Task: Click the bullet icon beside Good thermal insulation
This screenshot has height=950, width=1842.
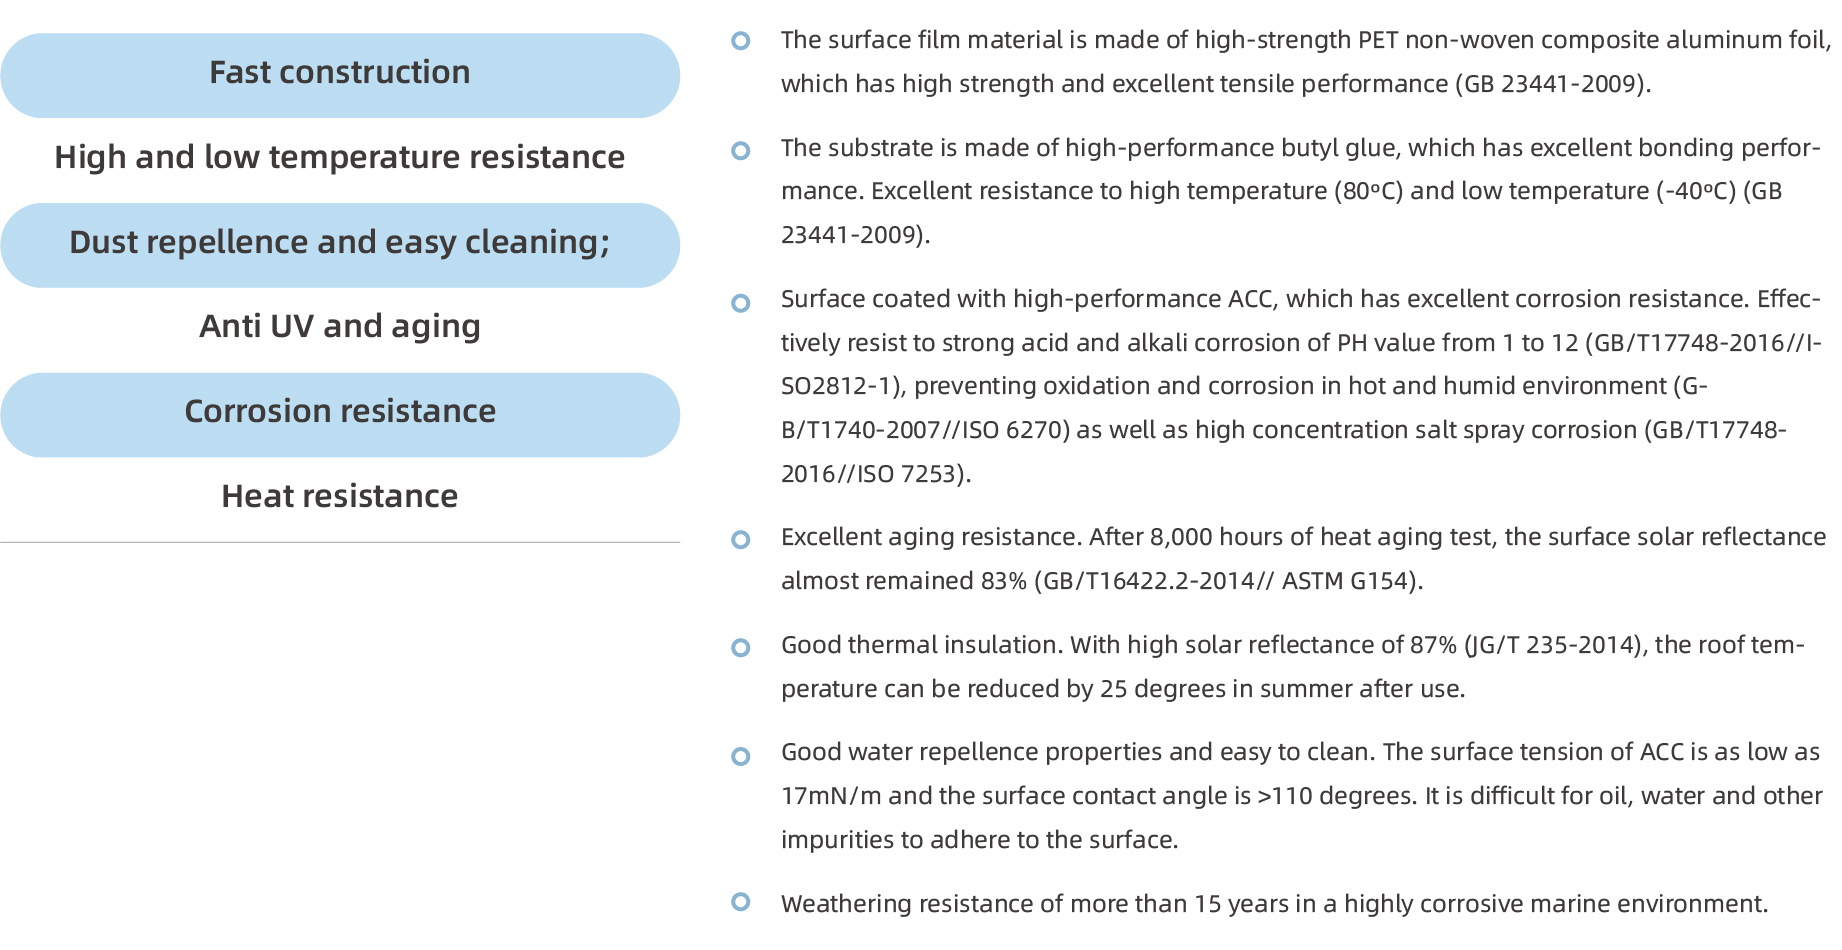Action: 741,648
